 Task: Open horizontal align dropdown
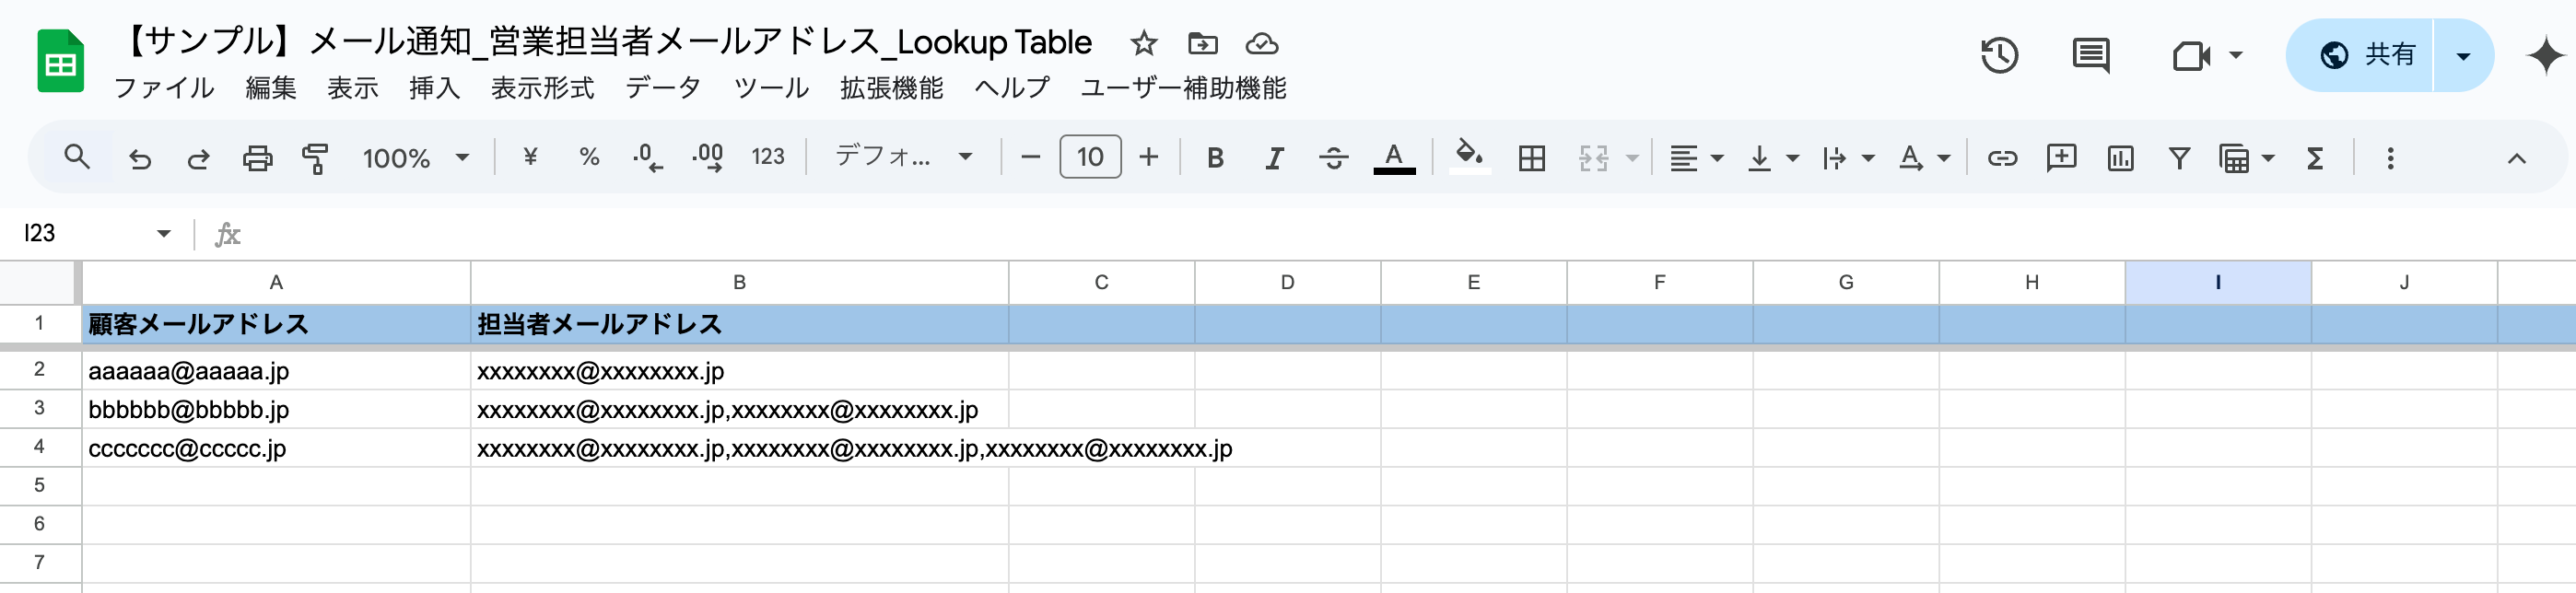coord(1696,158)
